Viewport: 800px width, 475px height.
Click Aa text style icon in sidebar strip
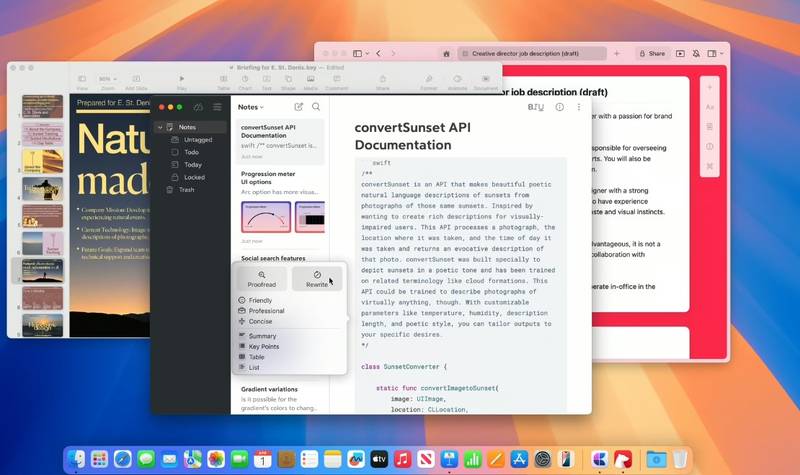tap(710, 107)
